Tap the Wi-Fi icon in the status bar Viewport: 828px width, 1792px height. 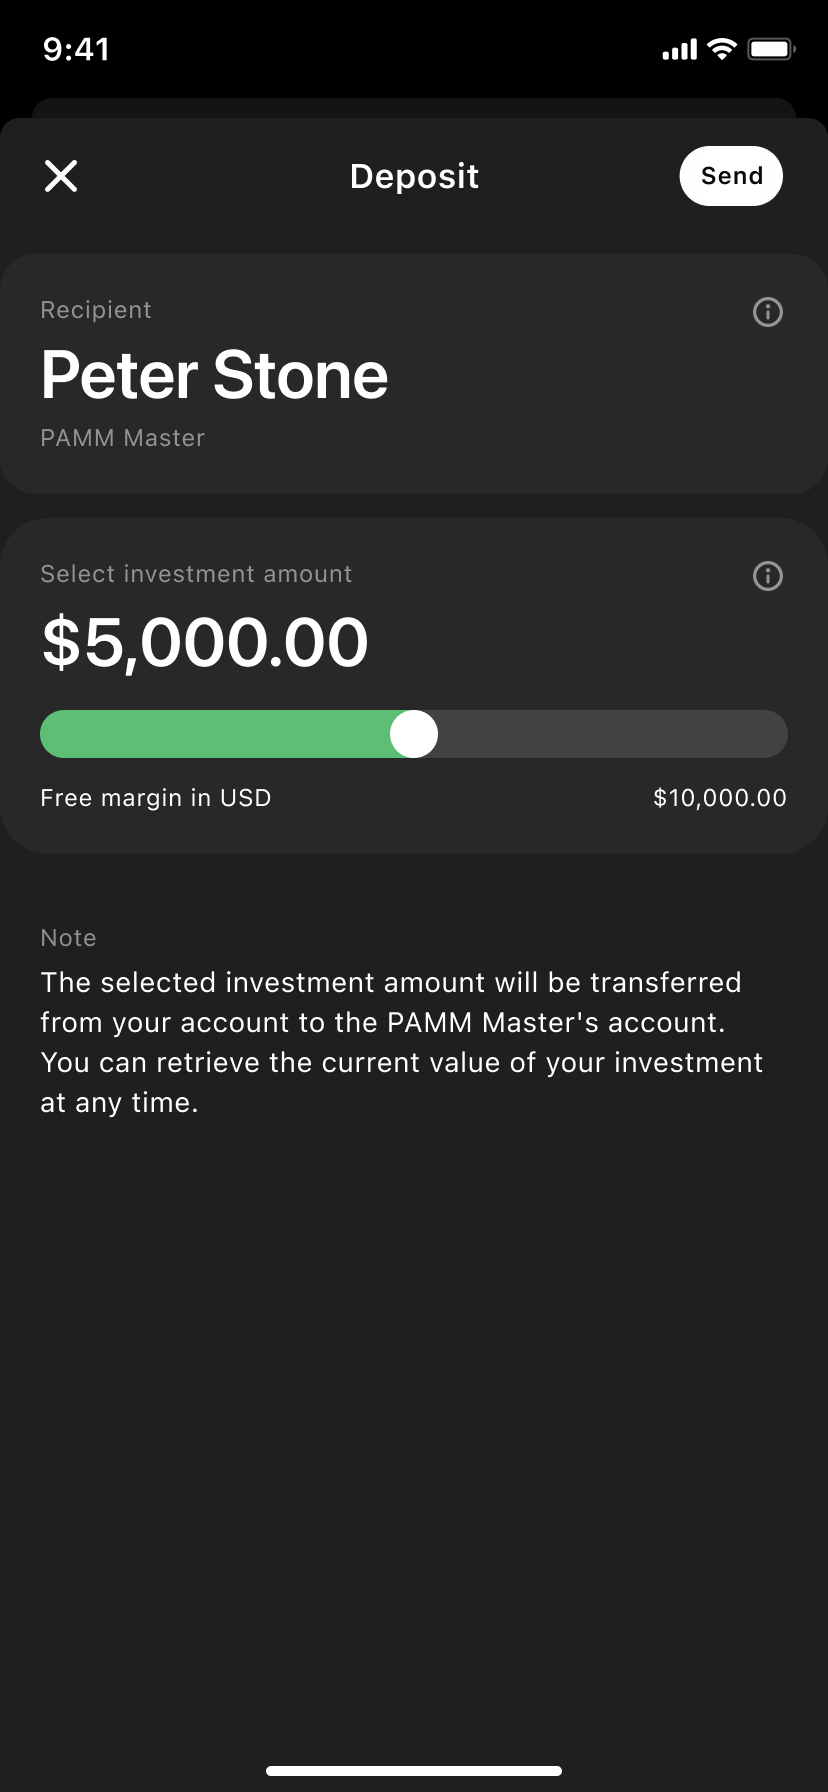tap(721, 49)
